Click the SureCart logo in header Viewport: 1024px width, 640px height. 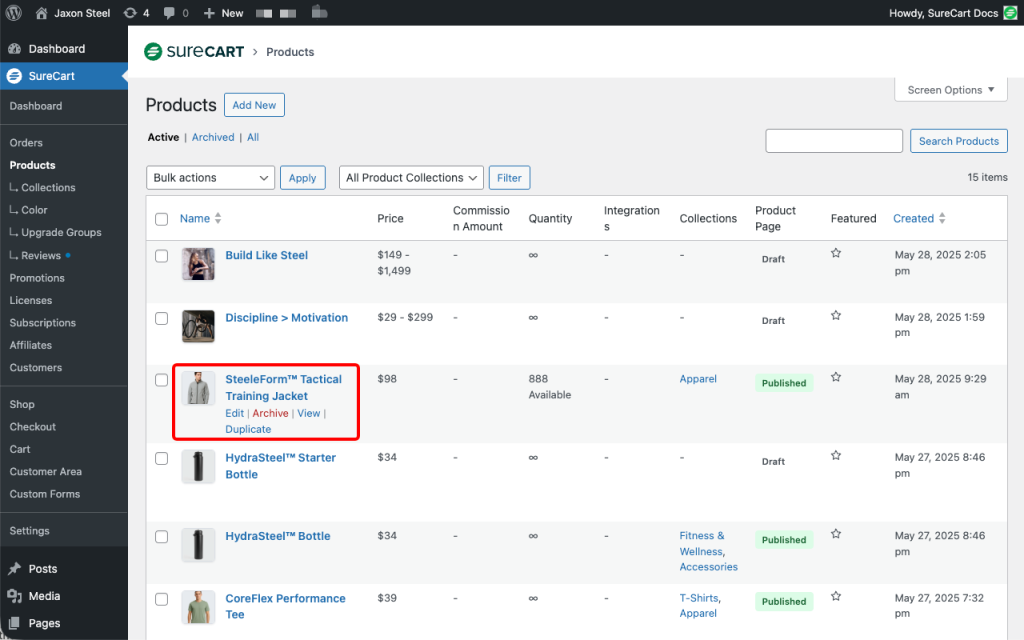pos(194,52)
